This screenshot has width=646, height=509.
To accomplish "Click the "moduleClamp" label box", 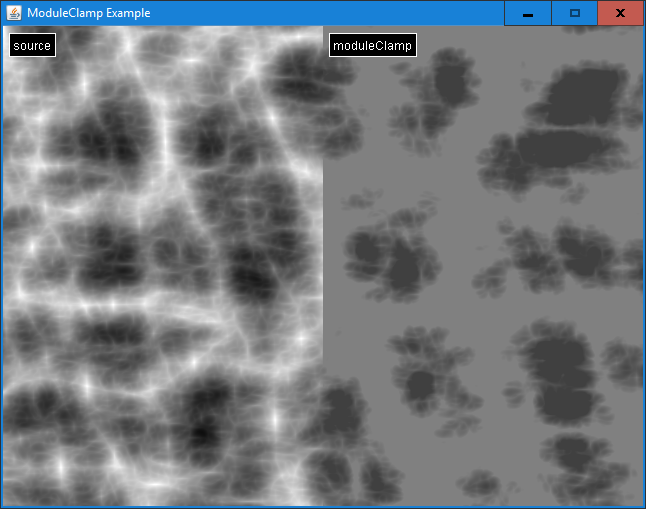I will pyautogui.click(x=372, y=46).
